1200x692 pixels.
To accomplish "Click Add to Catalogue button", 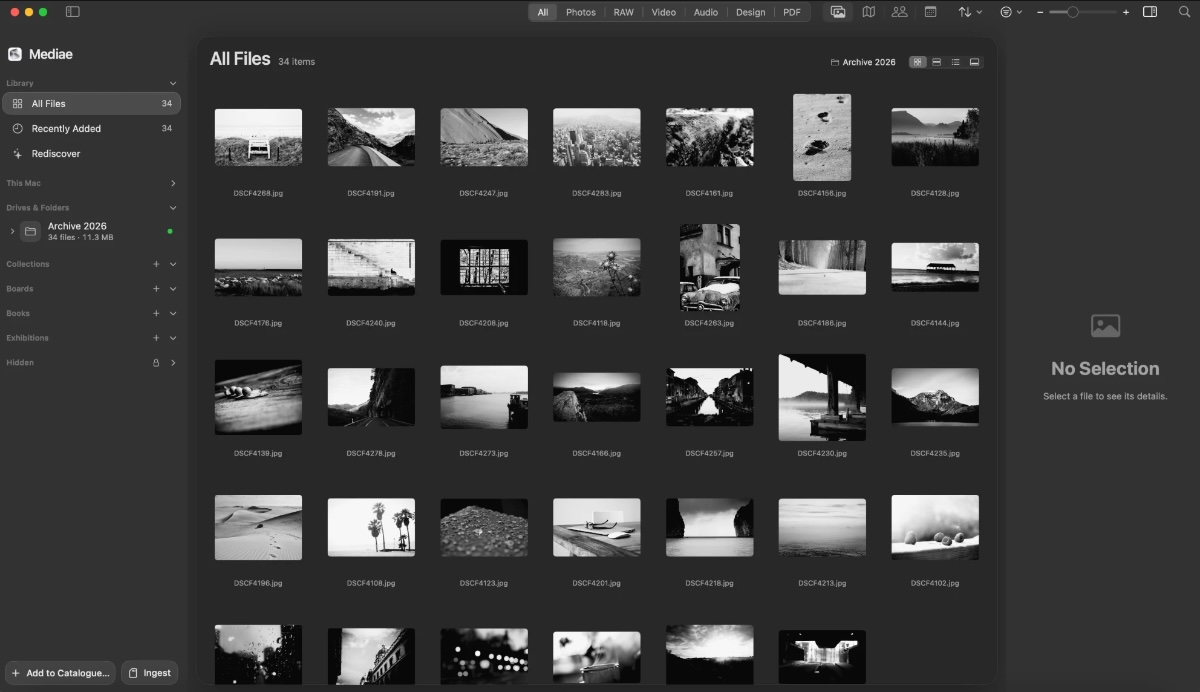I will pos(60,673).
